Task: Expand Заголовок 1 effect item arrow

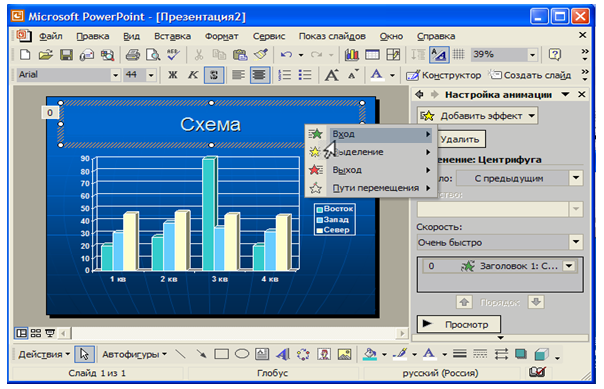Action: [569, 266]
